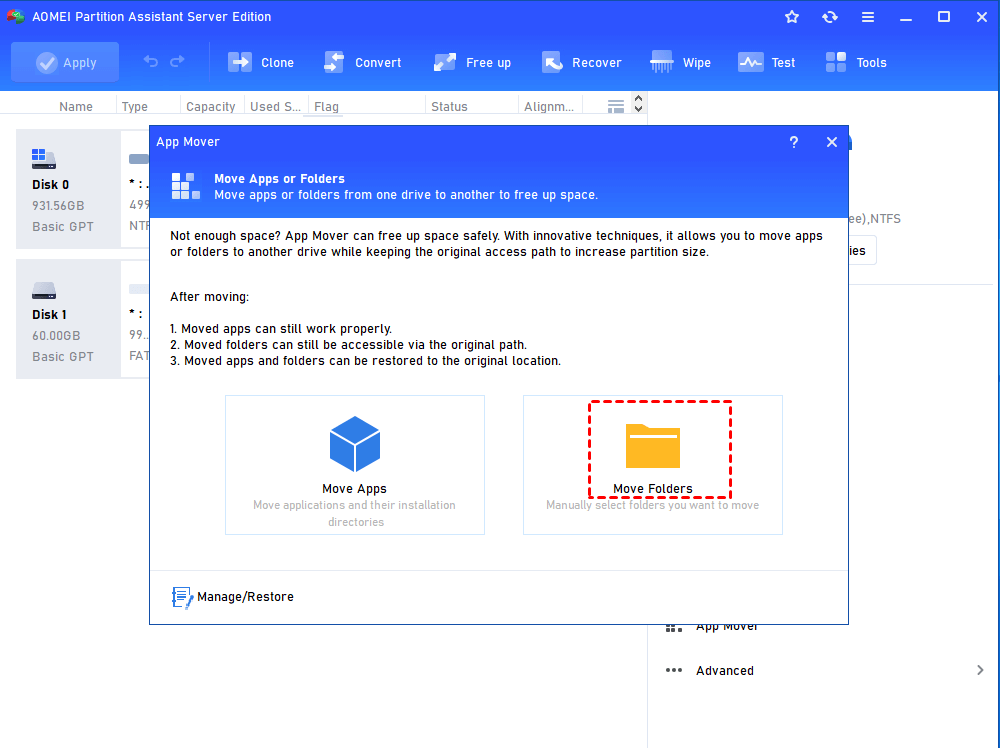
Task: Click the App Mover help question mark
Action: pyautogui.click(x=794, y=142)
